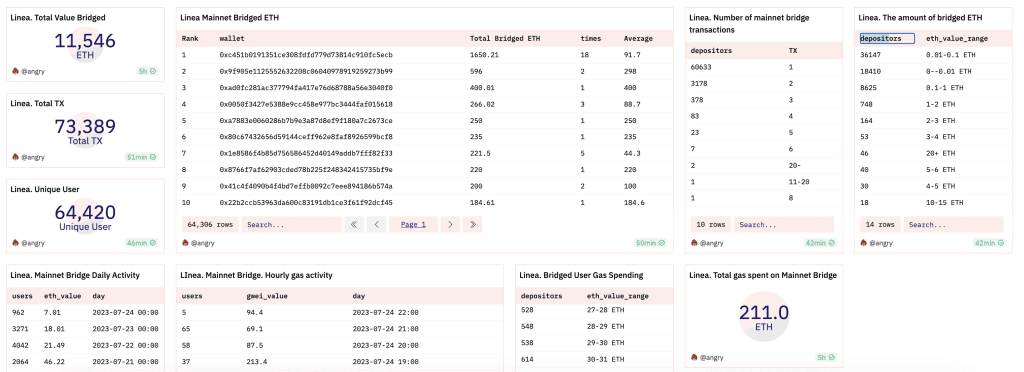Sort by the times column header
1024x372 pixels.
coord(590,39)
